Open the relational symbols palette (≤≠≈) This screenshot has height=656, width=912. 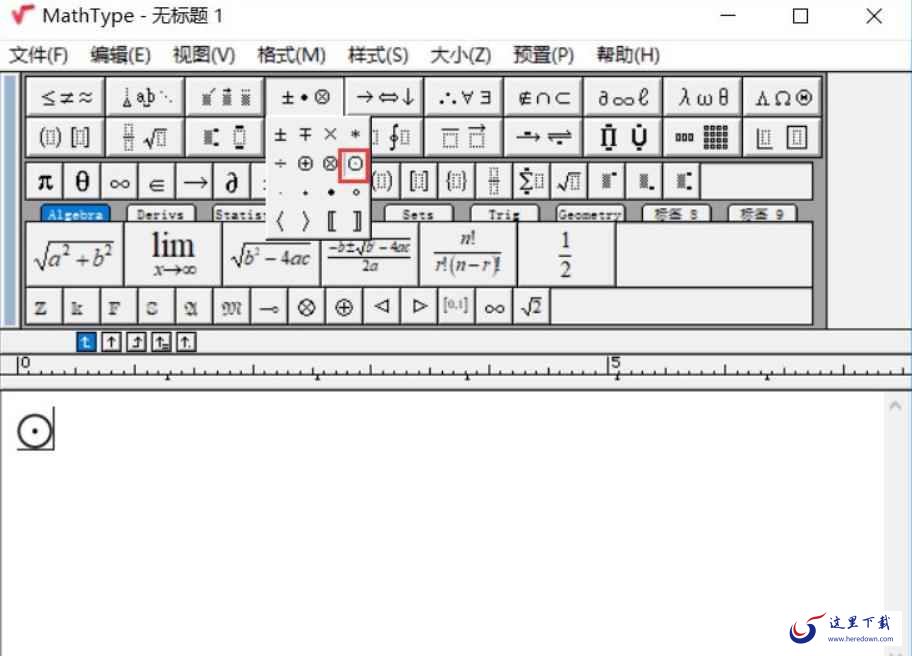(x=66, y=97)
